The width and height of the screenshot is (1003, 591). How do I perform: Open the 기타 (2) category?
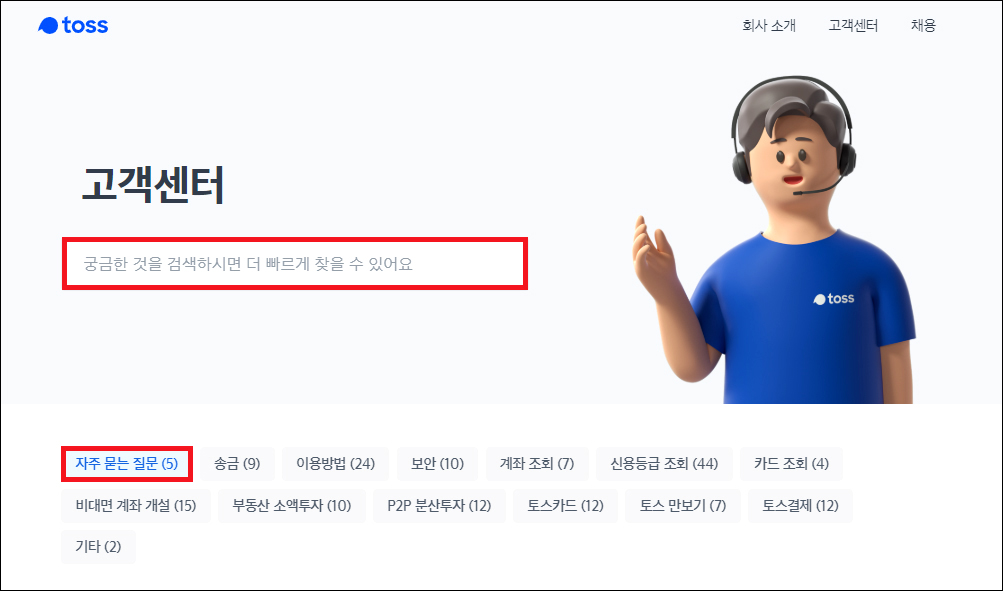pos(98,547)
